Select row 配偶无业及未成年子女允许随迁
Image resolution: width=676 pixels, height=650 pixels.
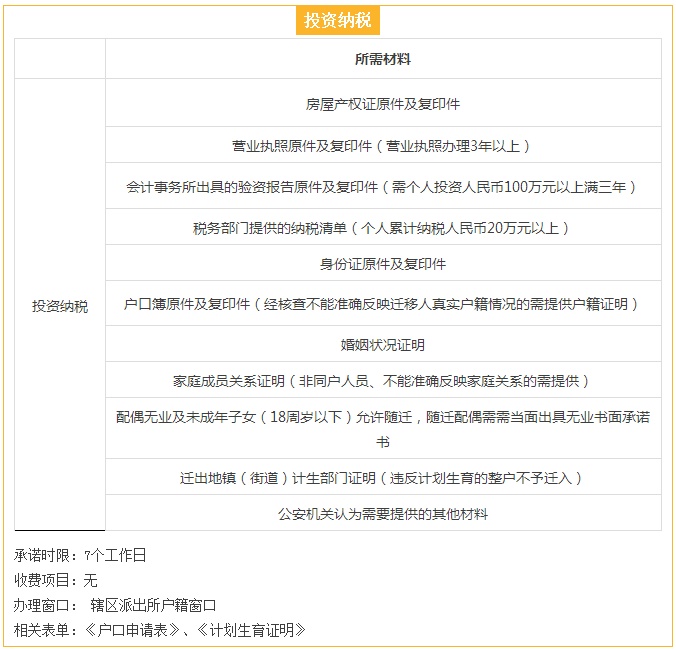383,428
